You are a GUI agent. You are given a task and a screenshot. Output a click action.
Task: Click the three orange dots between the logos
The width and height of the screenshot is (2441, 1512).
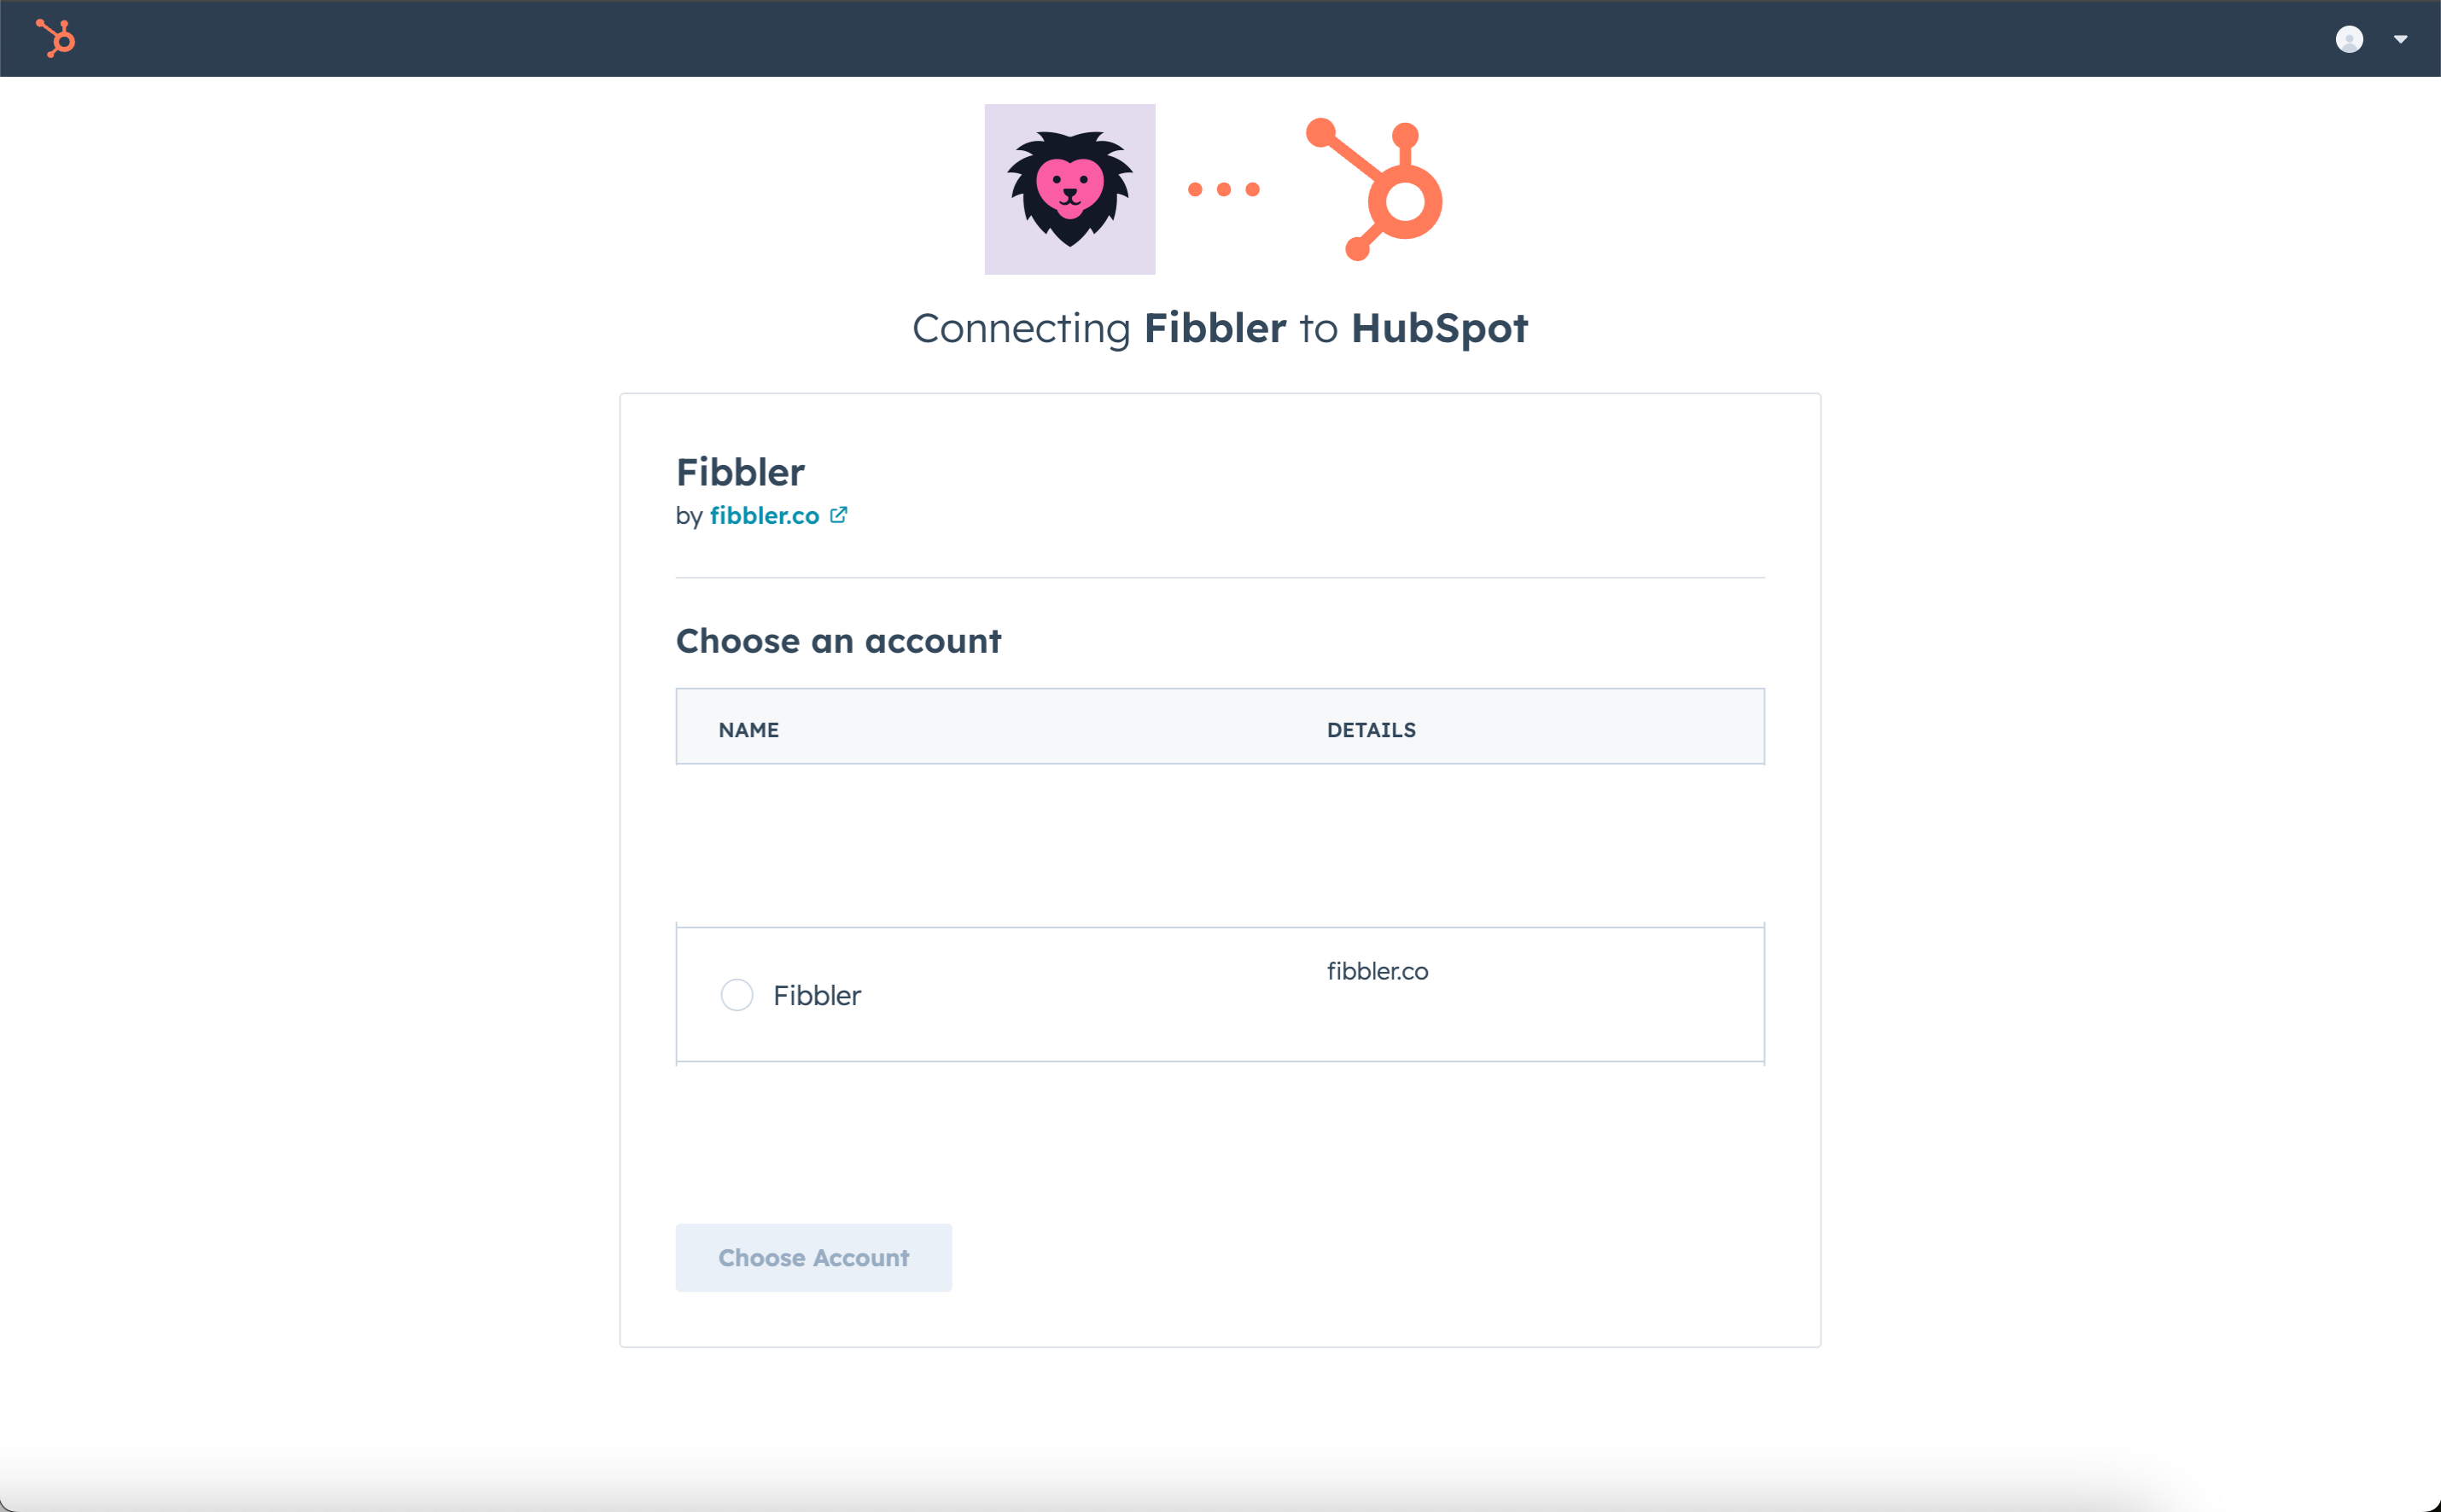coord(1224,188)
